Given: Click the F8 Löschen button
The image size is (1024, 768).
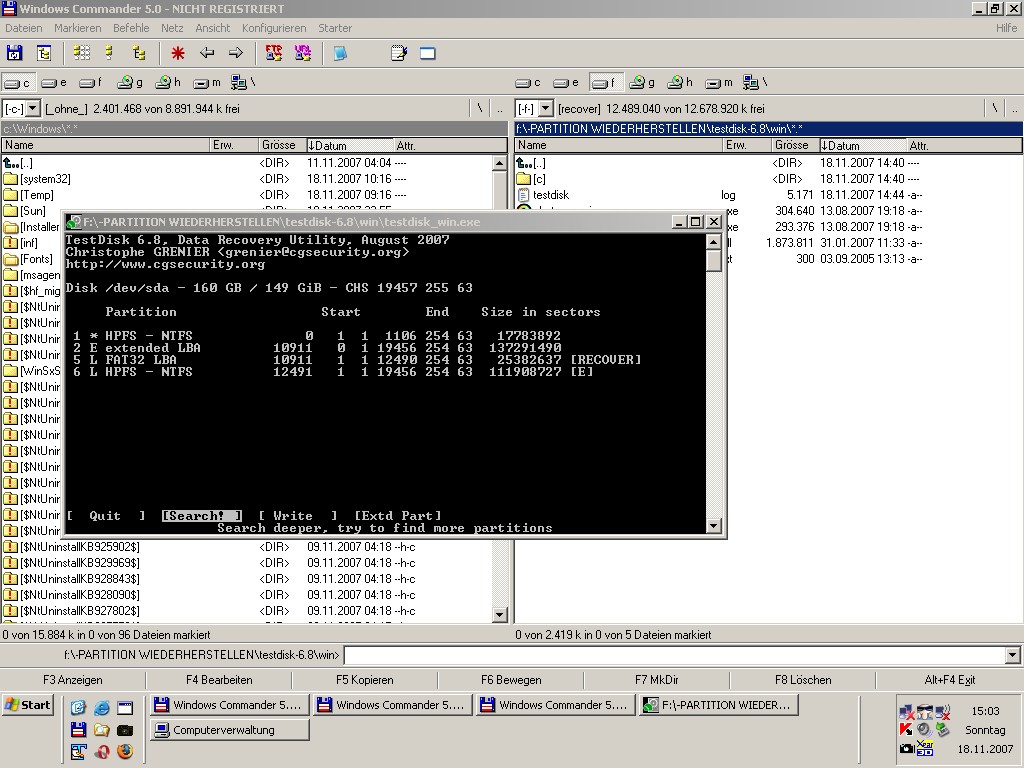Looking at the screenshot, I should point(803,680).
